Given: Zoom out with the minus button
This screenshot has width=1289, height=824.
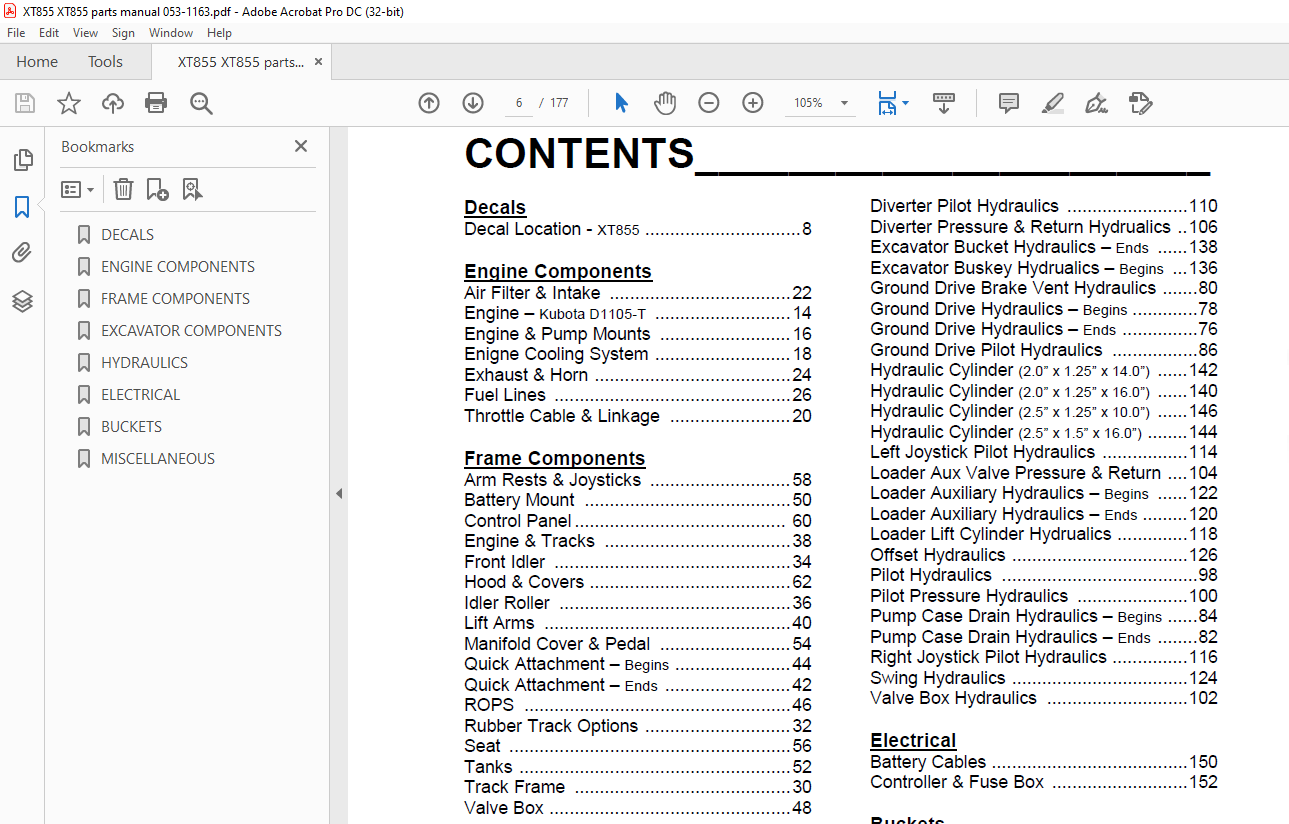Looking at the screenshot, I should pyautogui.click(x=709, y=103).
